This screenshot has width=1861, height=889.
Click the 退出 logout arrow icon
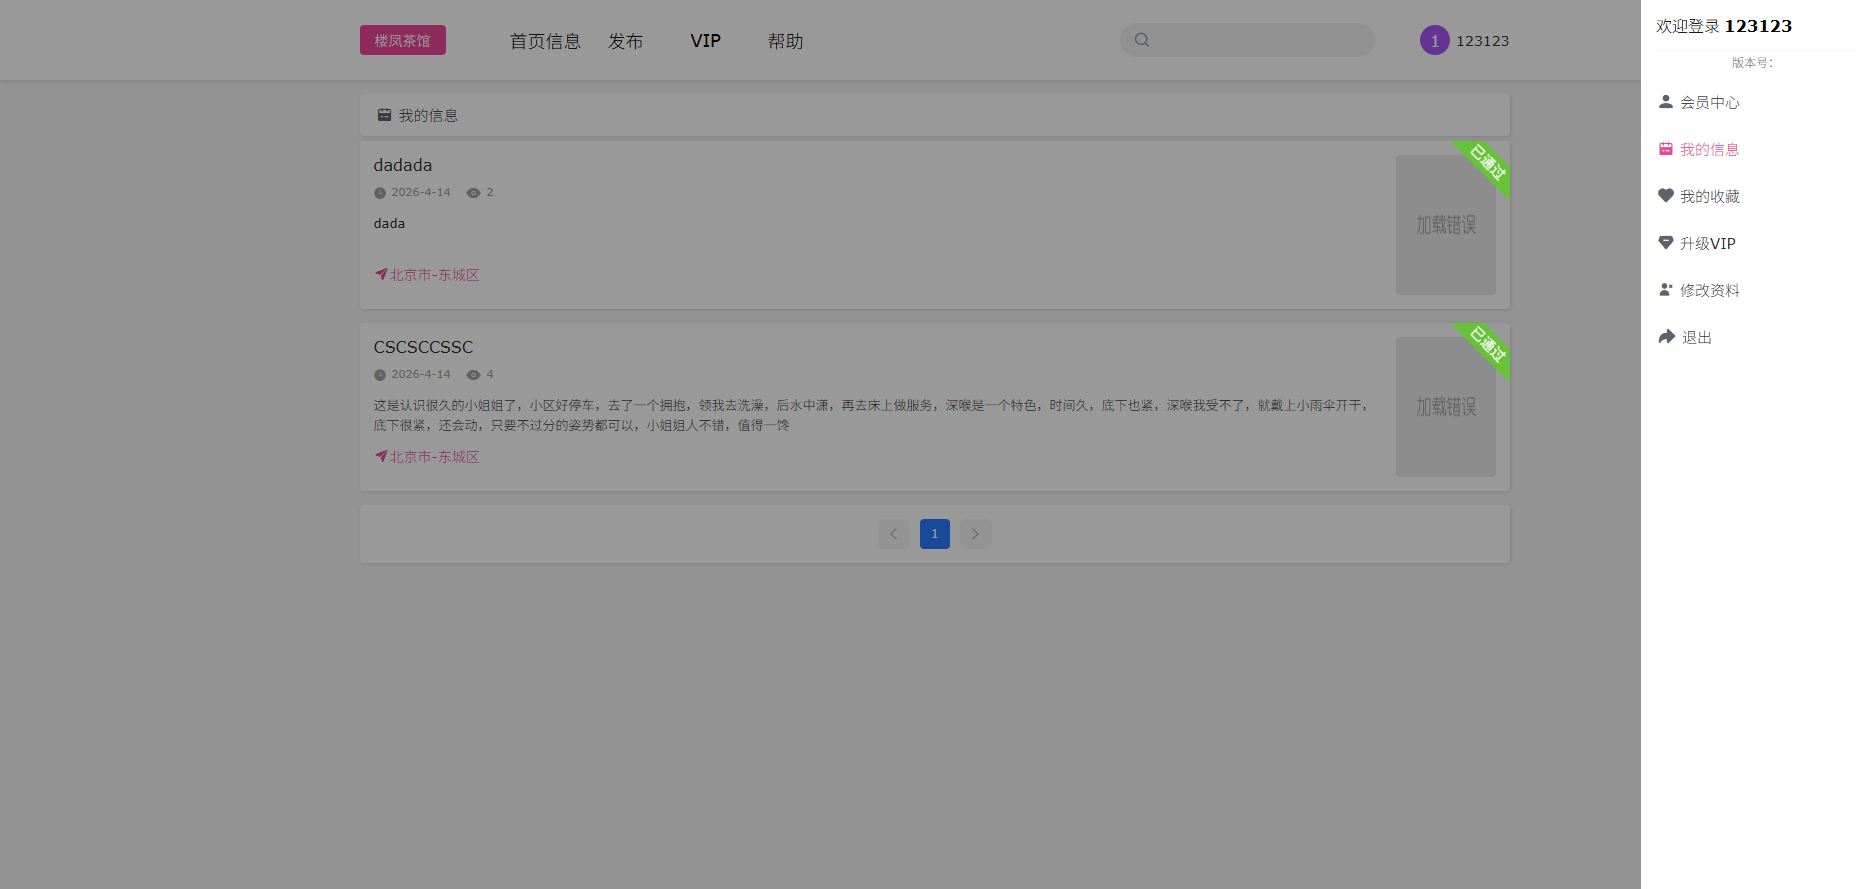[1666, 337]
